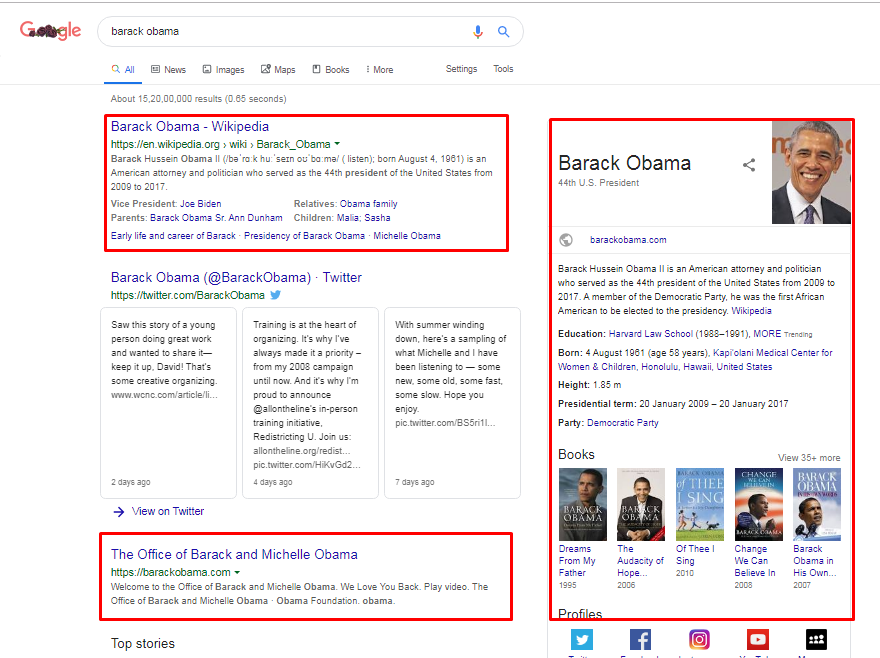
Task: Click View 35+ more books
Action: coord(809,458)
